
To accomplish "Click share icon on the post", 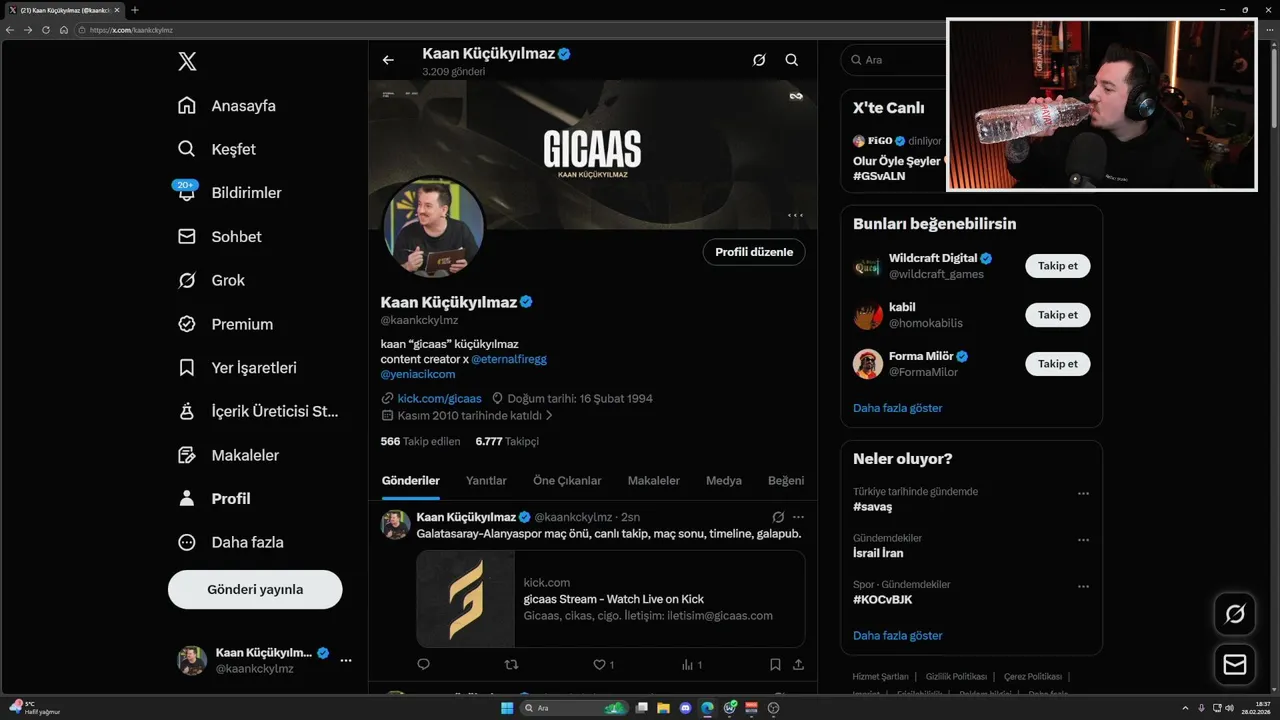I will (x=798, y=664).
